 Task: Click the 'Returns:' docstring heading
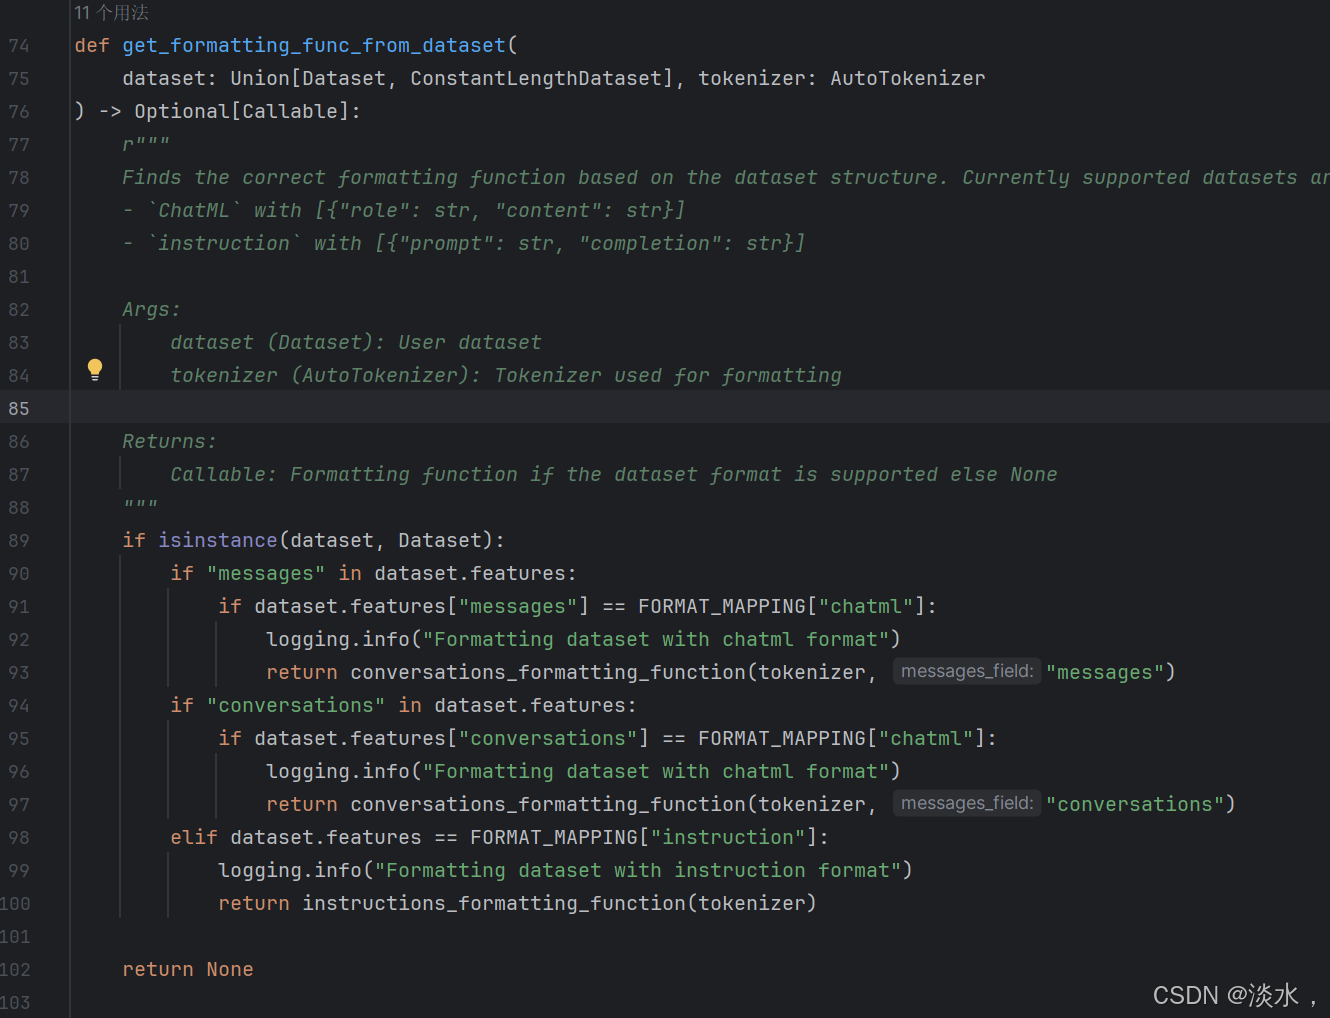[169, 441]
